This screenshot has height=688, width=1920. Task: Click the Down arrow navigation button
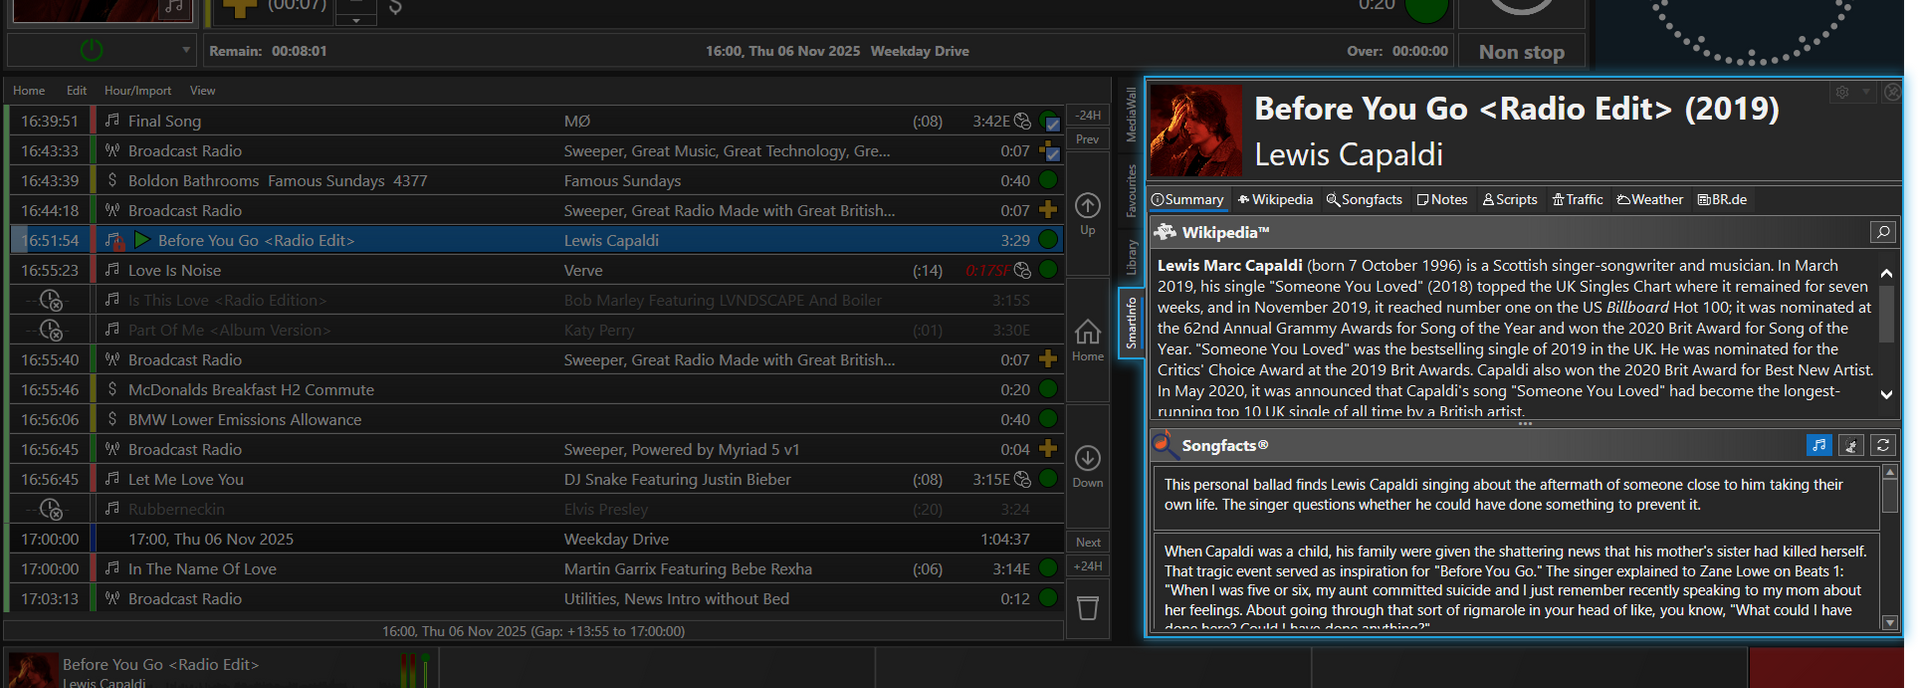(x=1088, y=466)
